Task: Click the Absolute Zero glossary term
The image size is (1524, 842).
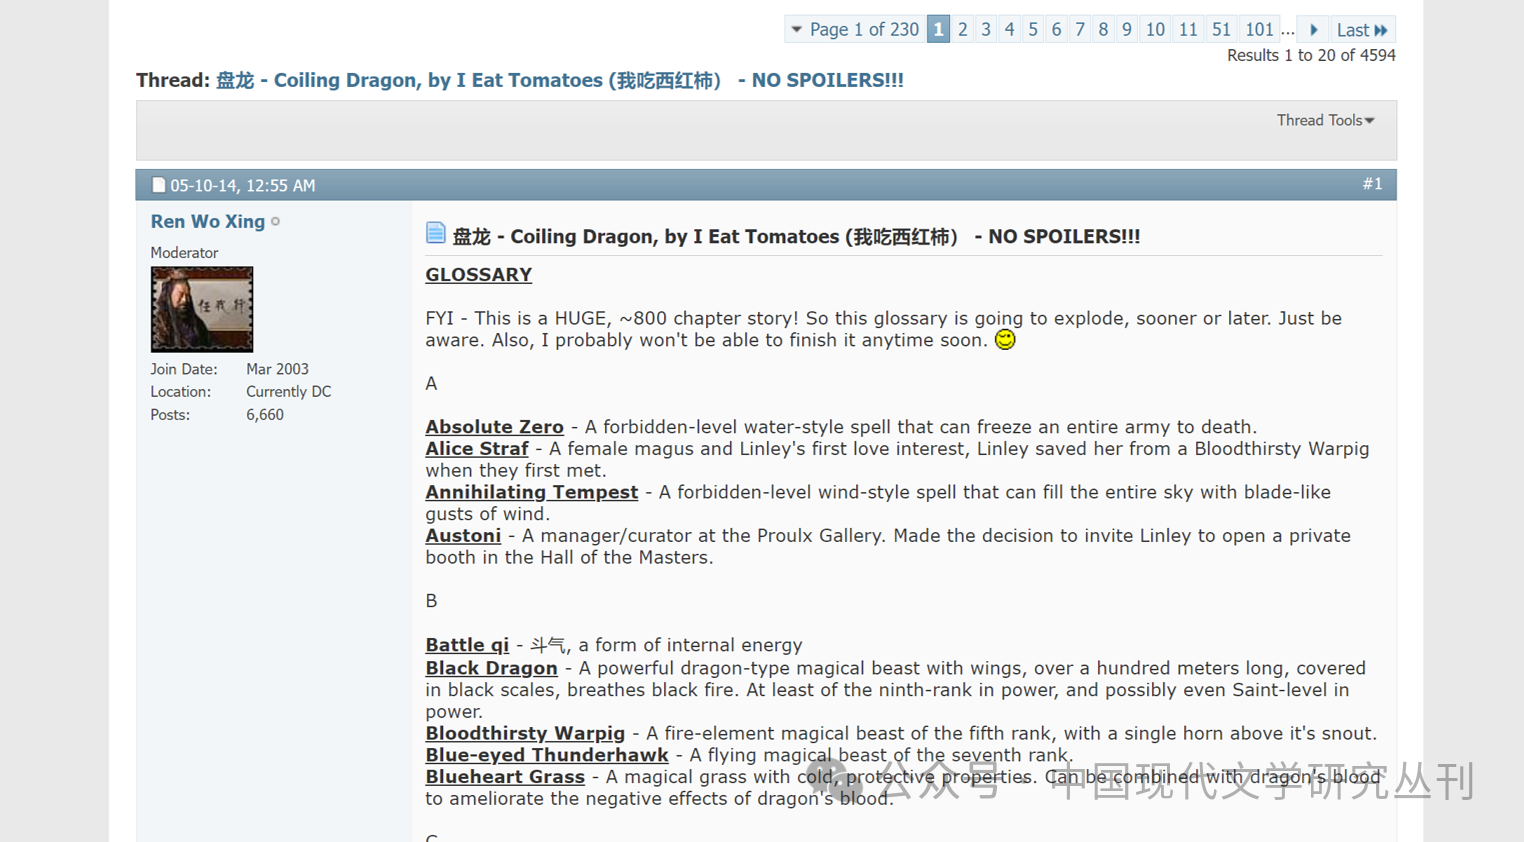Action: pyautogui.click(x=494, y=427)
